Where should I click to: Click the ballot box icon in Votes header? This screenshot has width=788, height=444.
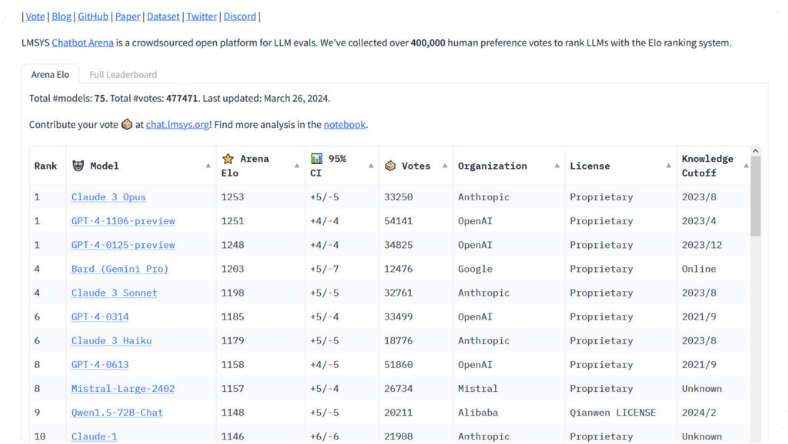coord(390,165)
